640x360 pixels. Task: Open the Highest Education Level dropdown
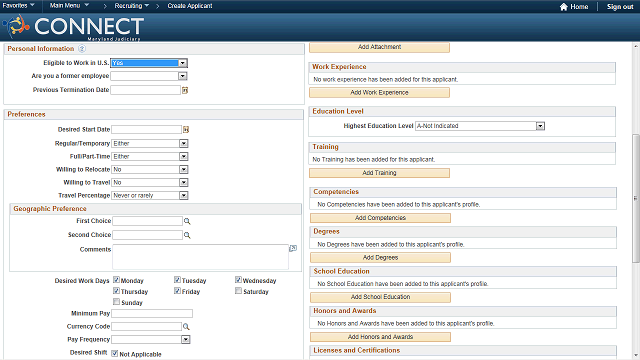(x=540, y=126)
